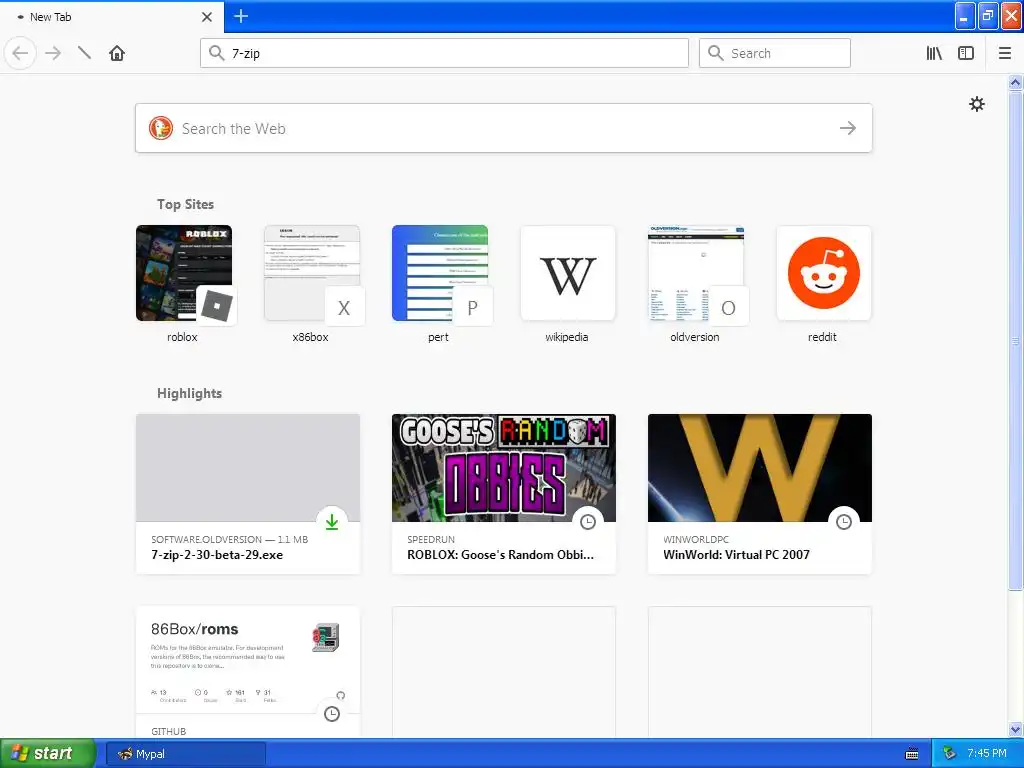Click scrollbar down arrow
Screen dimensions: 1024x768
tap(1015, 730)
